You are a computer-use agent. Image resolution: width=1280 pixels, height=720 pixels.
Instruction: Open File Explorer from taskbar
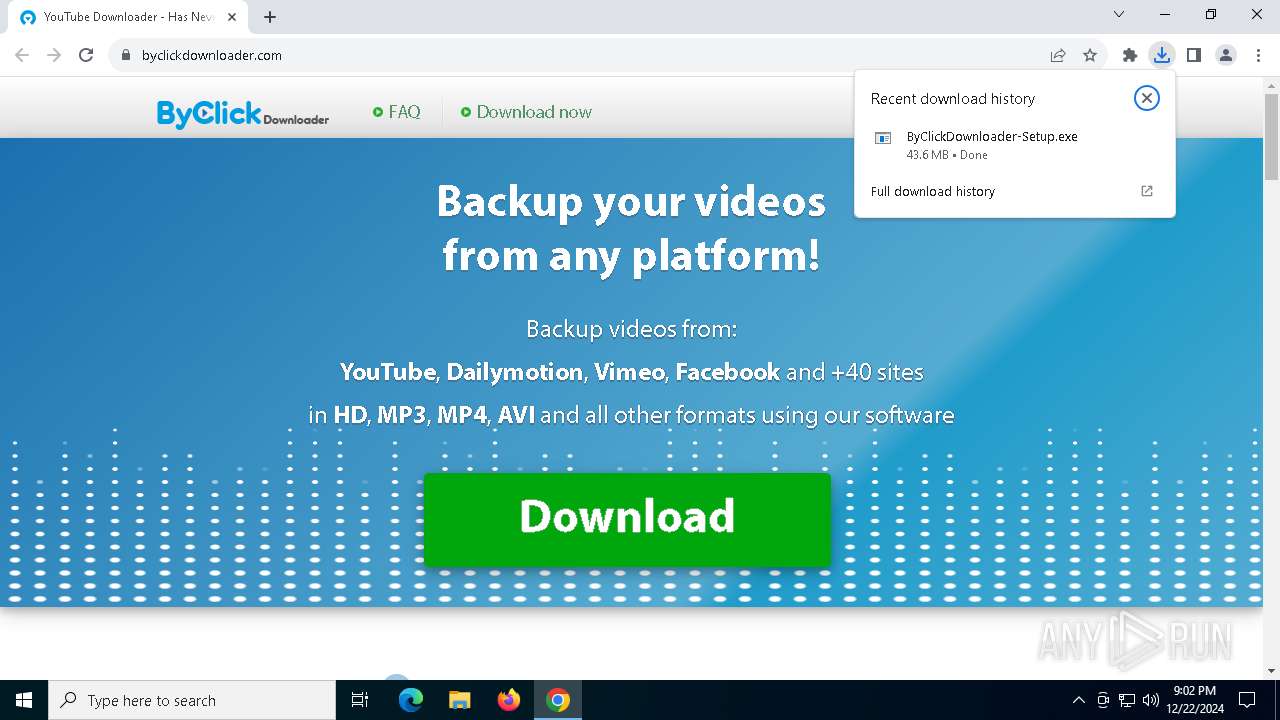[459, 700]
